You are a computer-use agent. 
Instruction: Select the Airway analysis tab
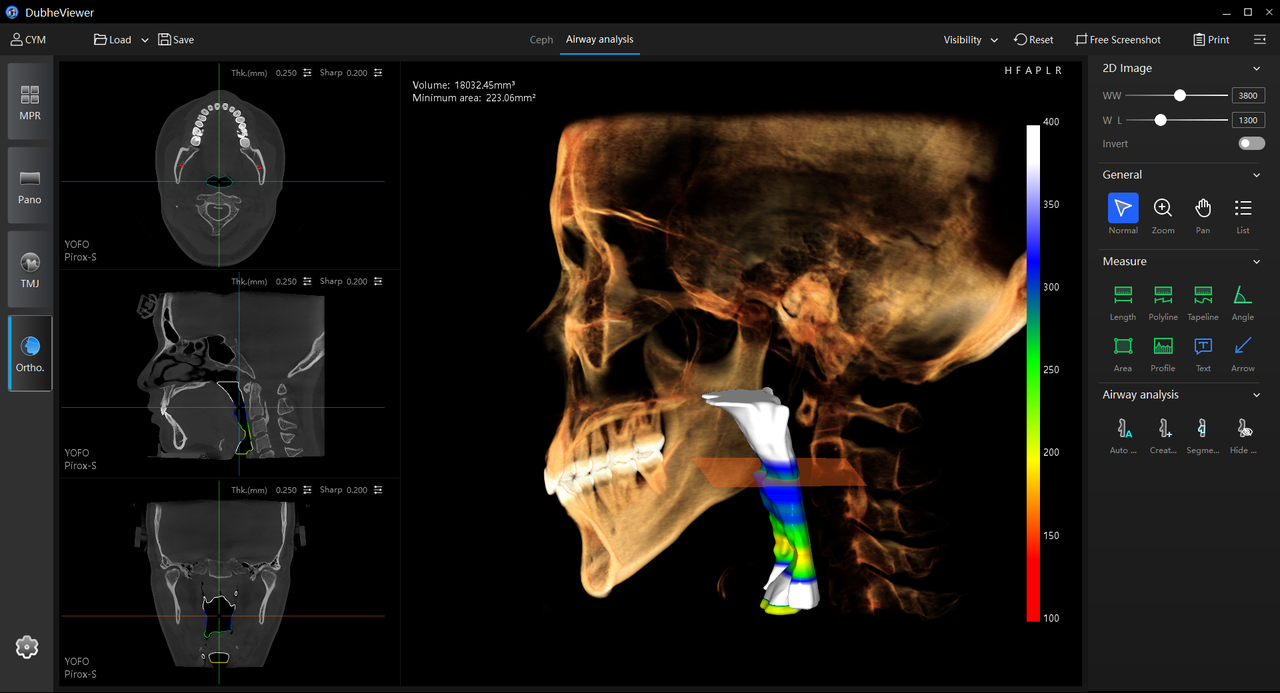599,40
